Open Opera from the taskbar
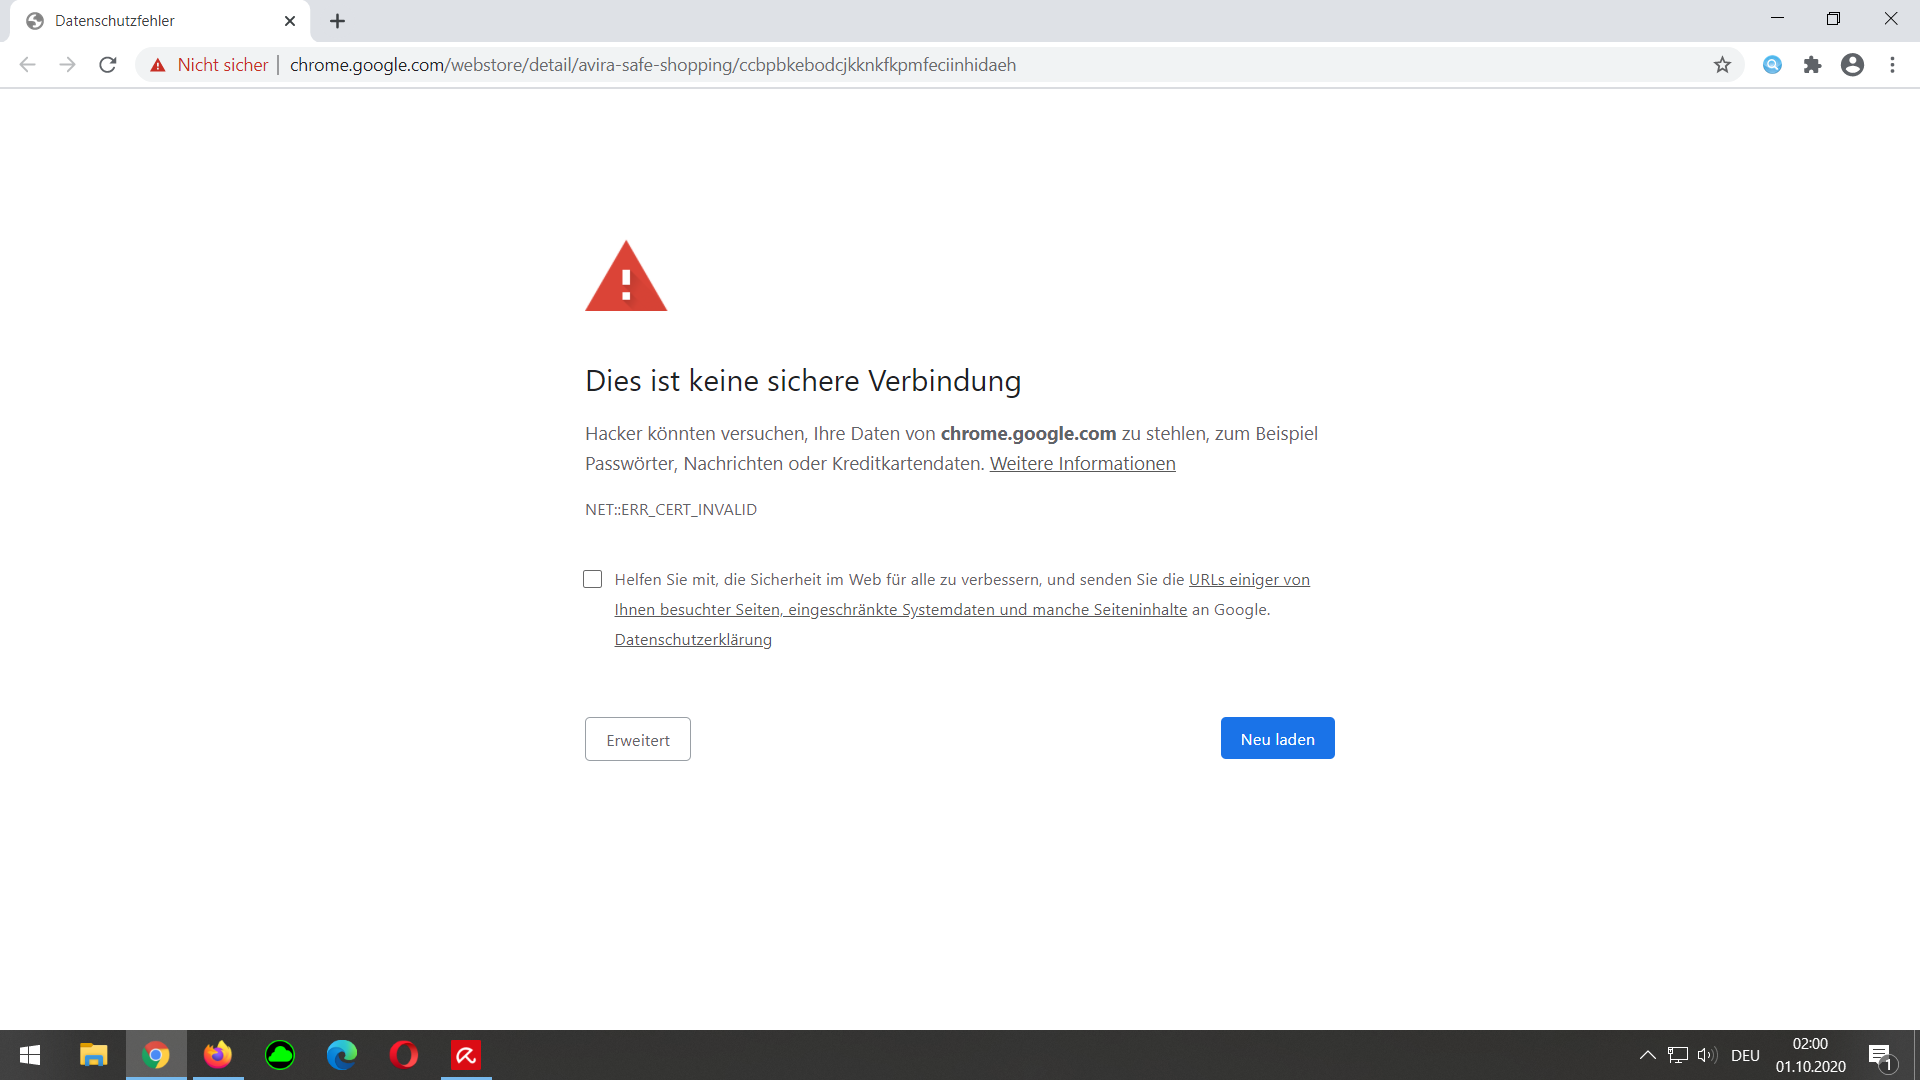Image resolution: width=1920 pixels, height=1080 pixels. tap(403, 1054)
